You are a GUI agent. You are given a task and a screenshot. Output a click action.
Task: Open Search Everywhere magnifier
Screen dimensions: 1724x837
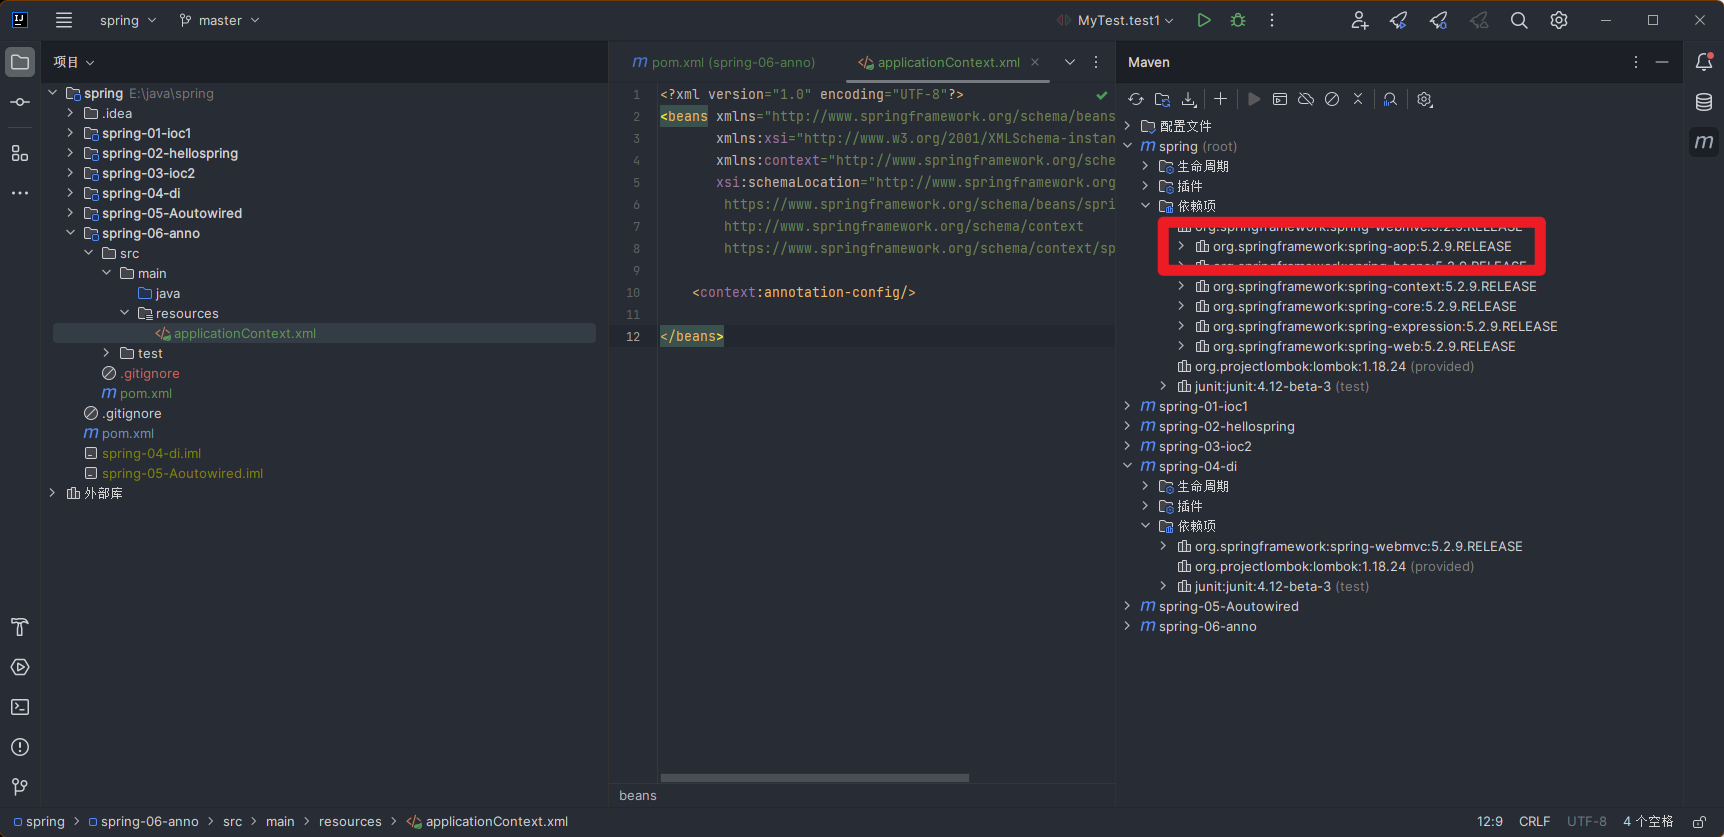pyautogui.click(x=1519, y=20)
